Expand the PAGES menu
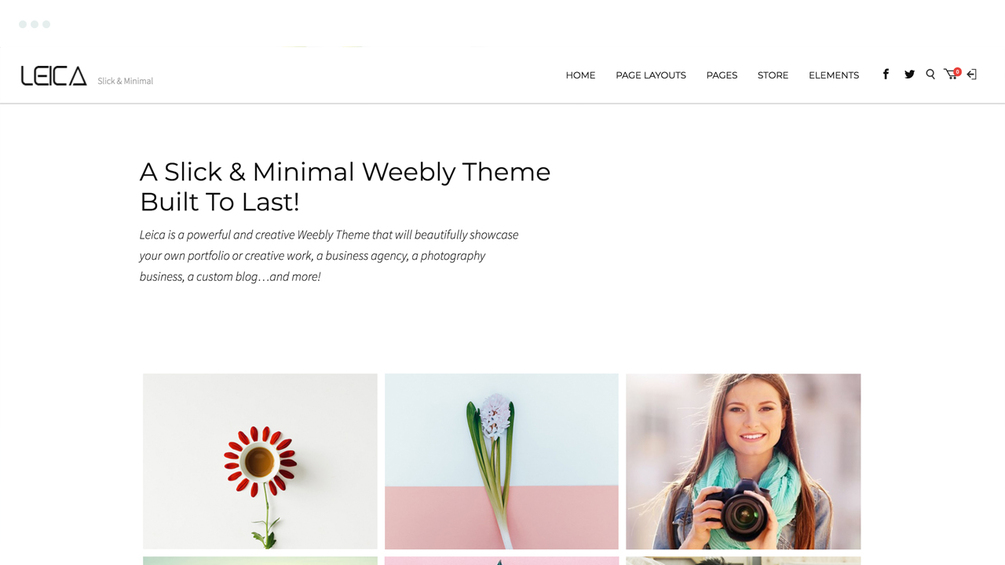This screenshot has width=1005, height=565. coord(722,76)
